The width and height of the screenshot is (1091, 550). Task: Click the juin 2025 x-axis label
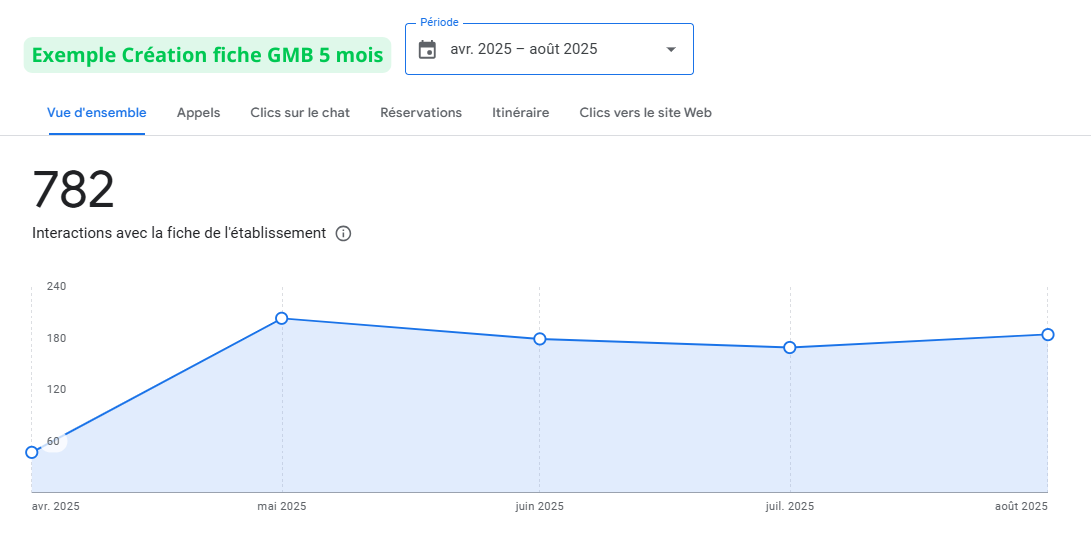540,506
